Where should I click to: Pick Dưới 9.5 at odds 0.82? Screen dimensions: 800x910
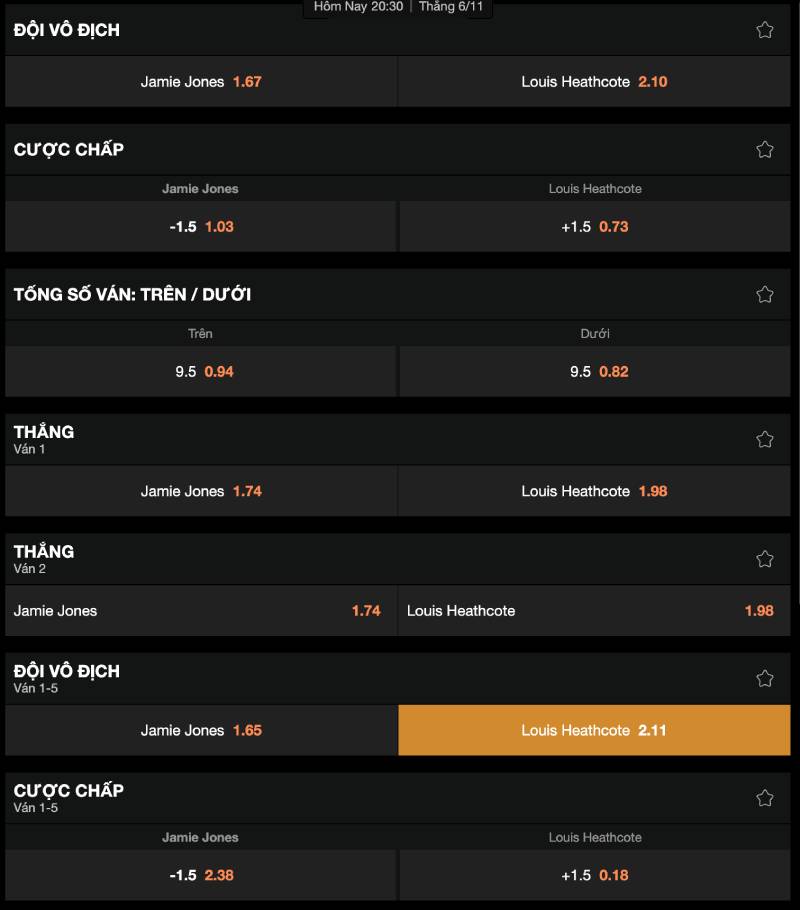[594, 372]
